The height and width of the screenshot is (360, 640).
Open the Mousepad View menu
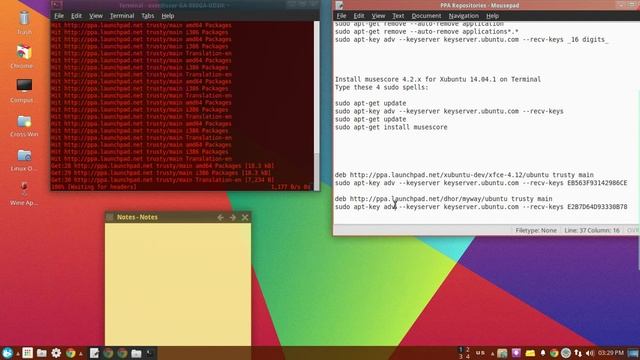pyautogui.click(x=378, y=16)
